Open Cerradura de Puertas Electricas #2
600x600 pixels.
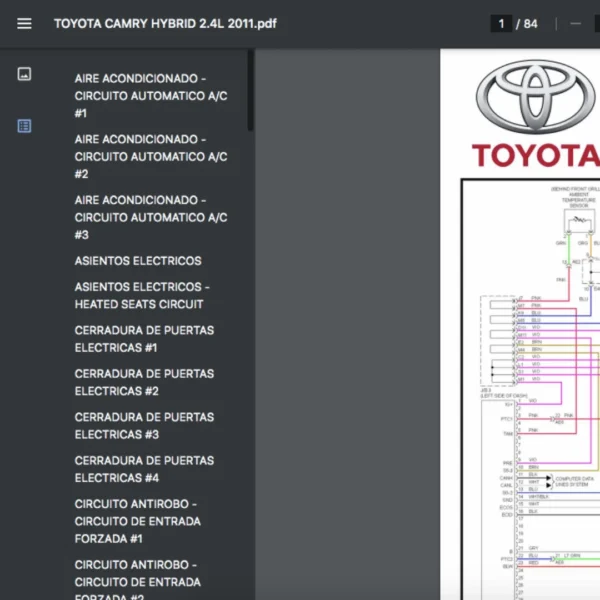(144, 382)
